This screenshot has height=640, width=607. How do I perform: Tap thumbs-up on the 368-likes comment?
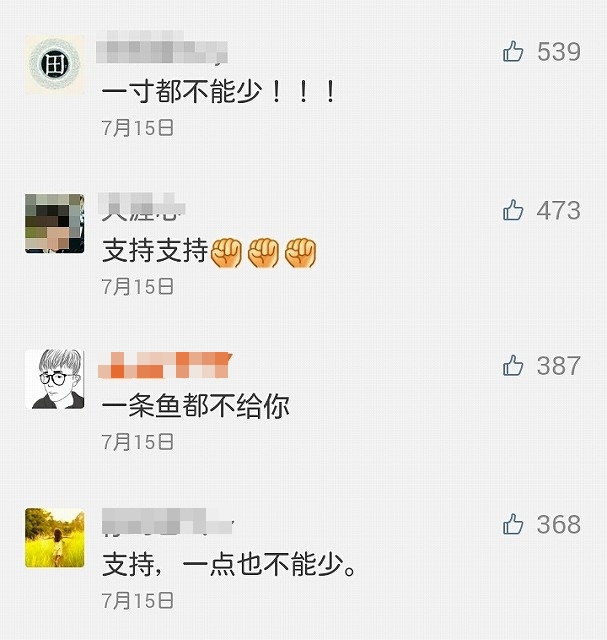(513, 524)
